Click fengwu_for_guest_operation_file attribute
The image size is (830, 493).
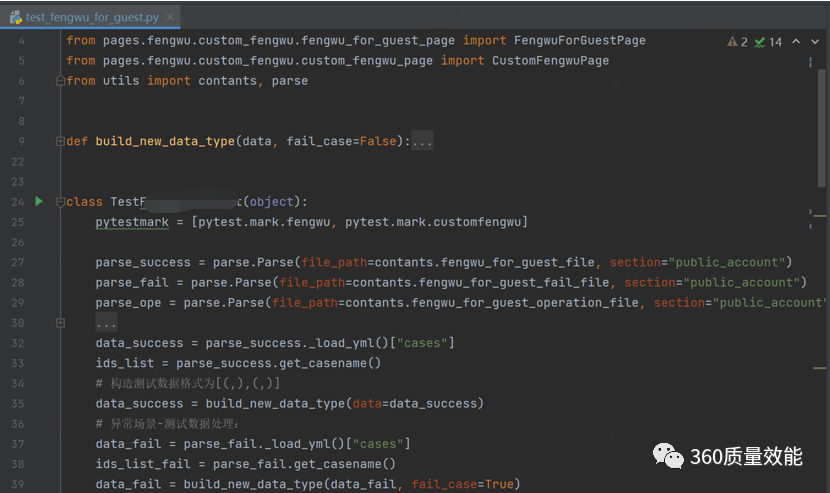[525, 302]
